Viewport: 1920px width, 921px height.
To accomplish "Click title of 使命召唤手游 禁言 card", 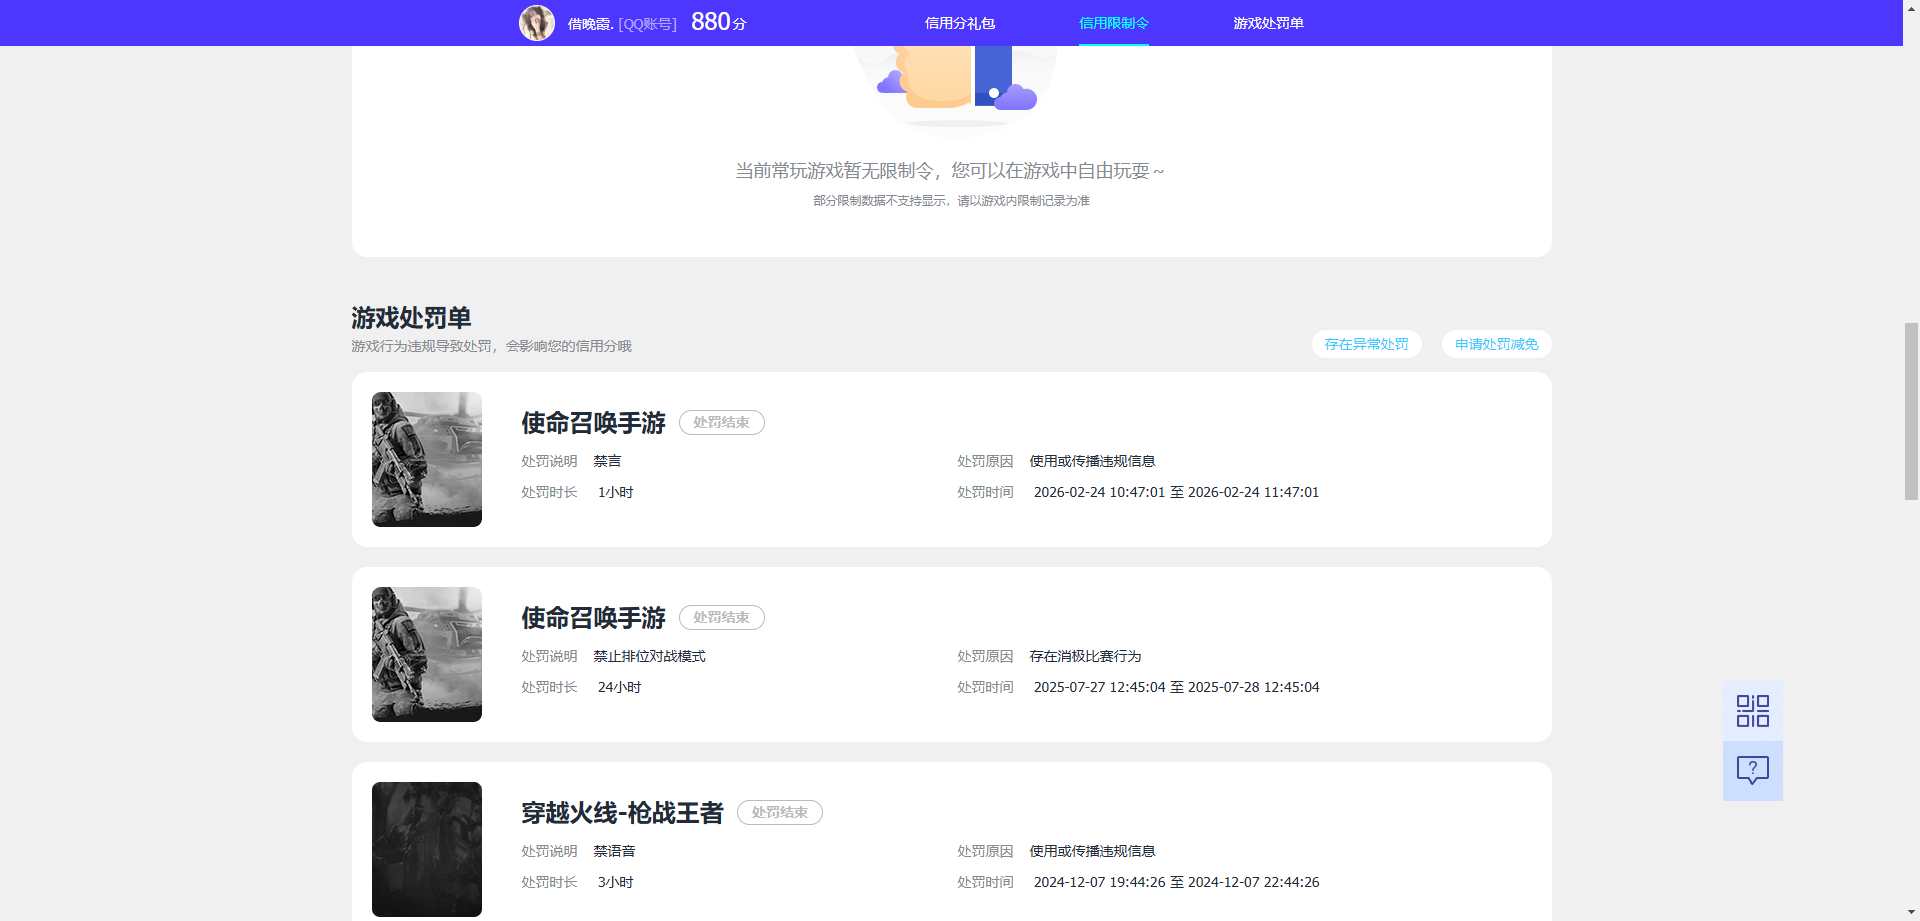I will [593, 423].
